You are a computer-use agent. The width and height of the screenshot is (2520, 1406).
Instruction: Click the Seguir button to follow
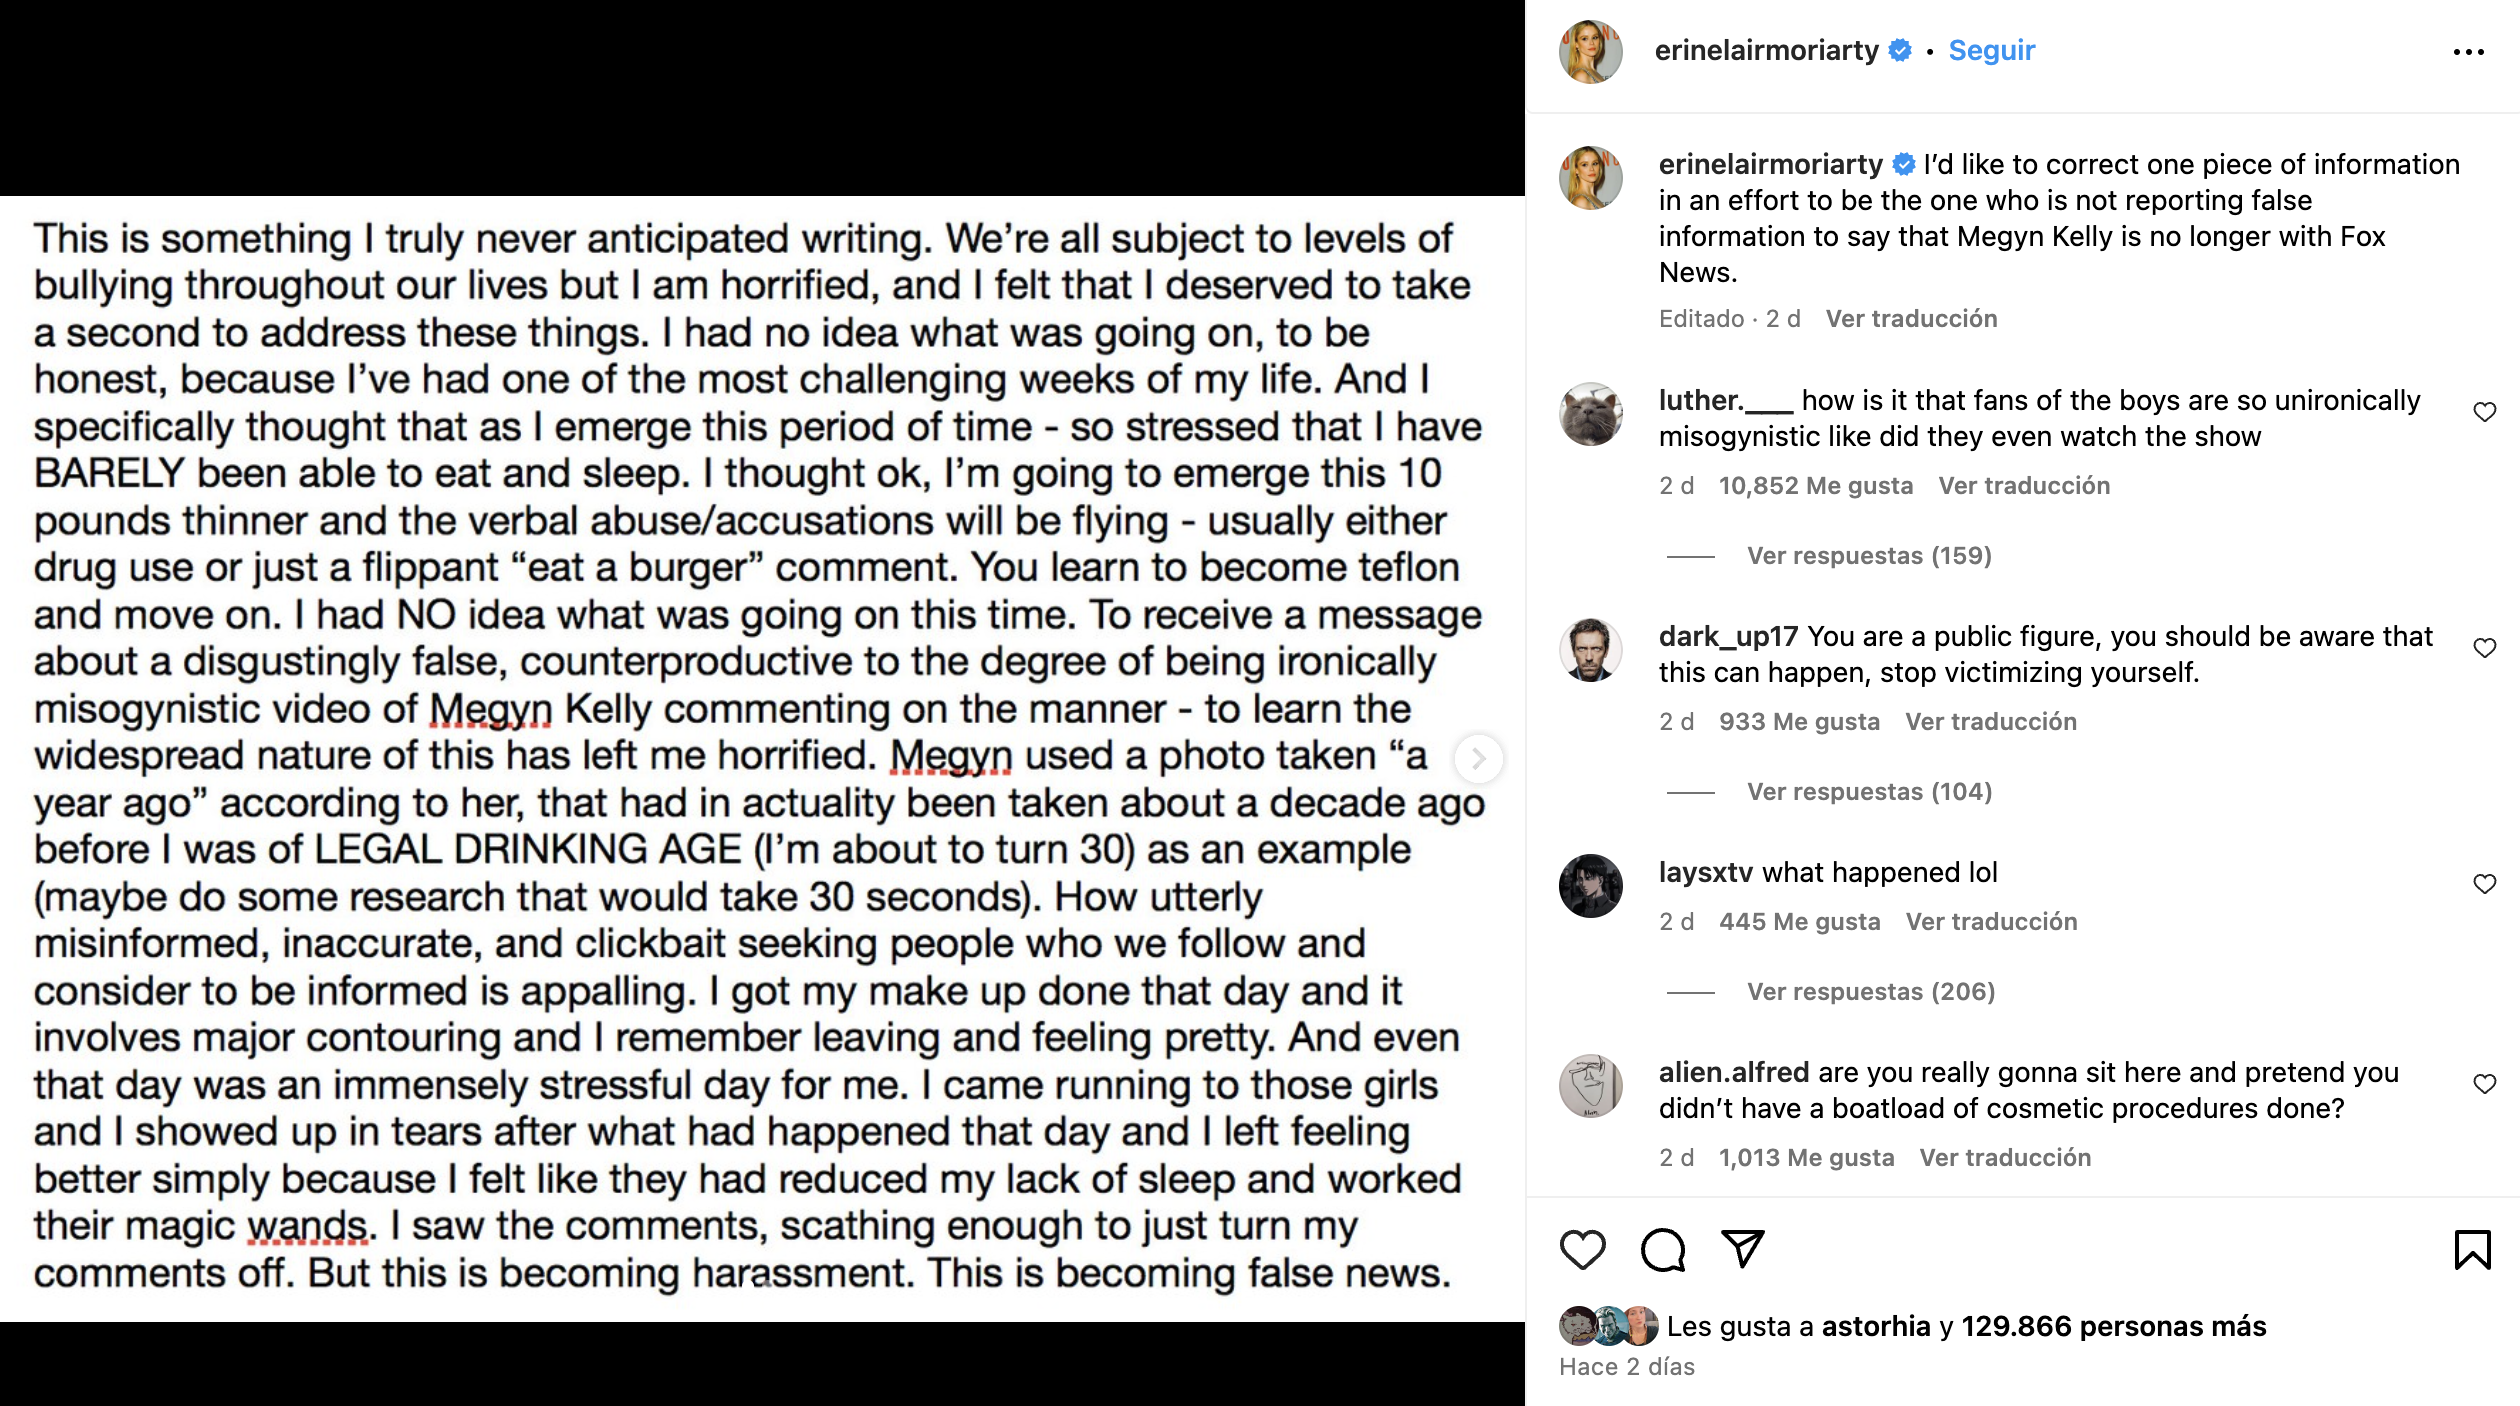coord(1991,50)
